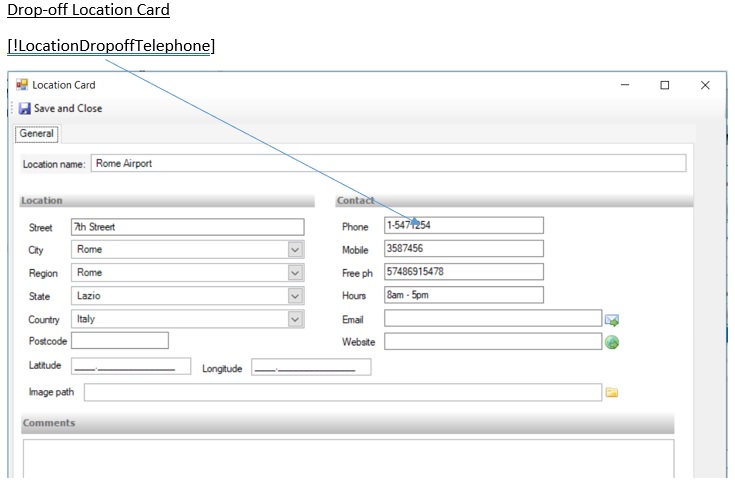
Task: Click the Save and Close disk icon
Action: [24, 108]
